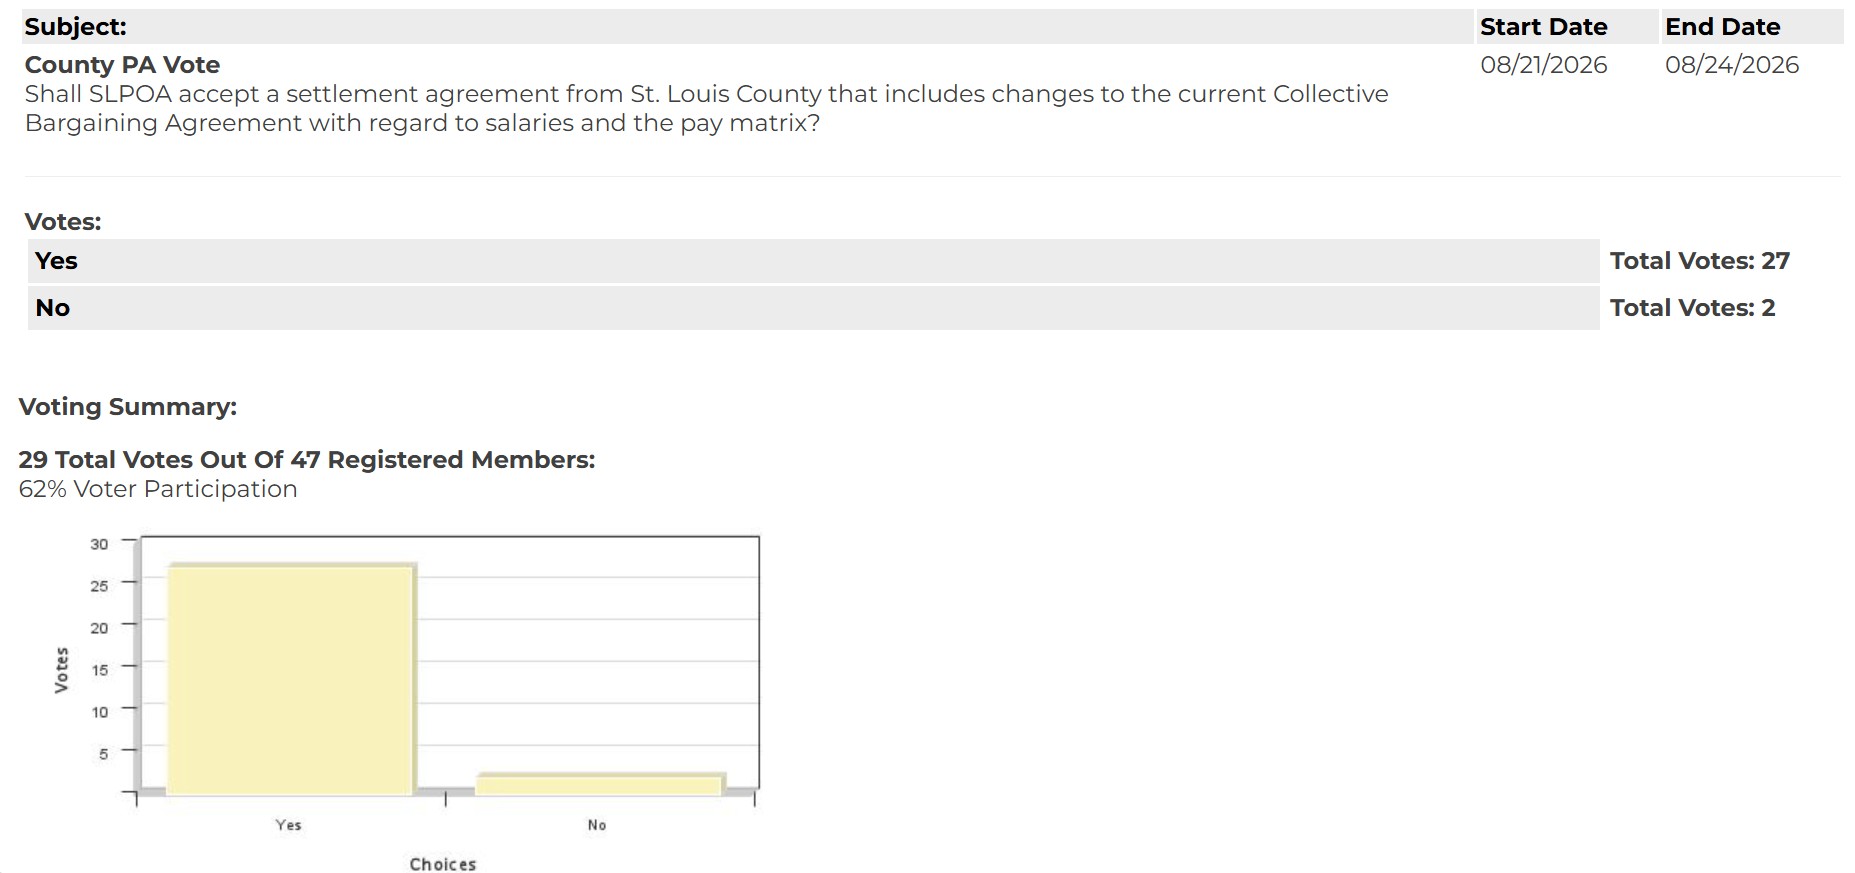Click the No label under chart
The image size is (1855, 873).
point(597,825)
